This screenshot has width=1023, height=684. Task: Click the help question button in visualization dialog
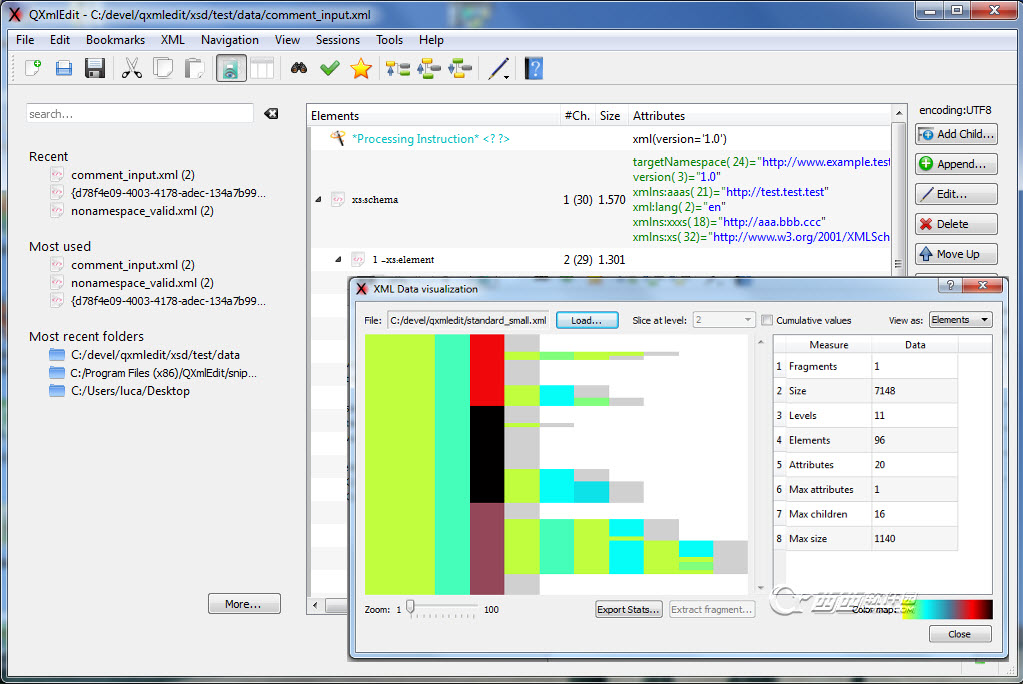pyautogui.click(x=951, y=285)
